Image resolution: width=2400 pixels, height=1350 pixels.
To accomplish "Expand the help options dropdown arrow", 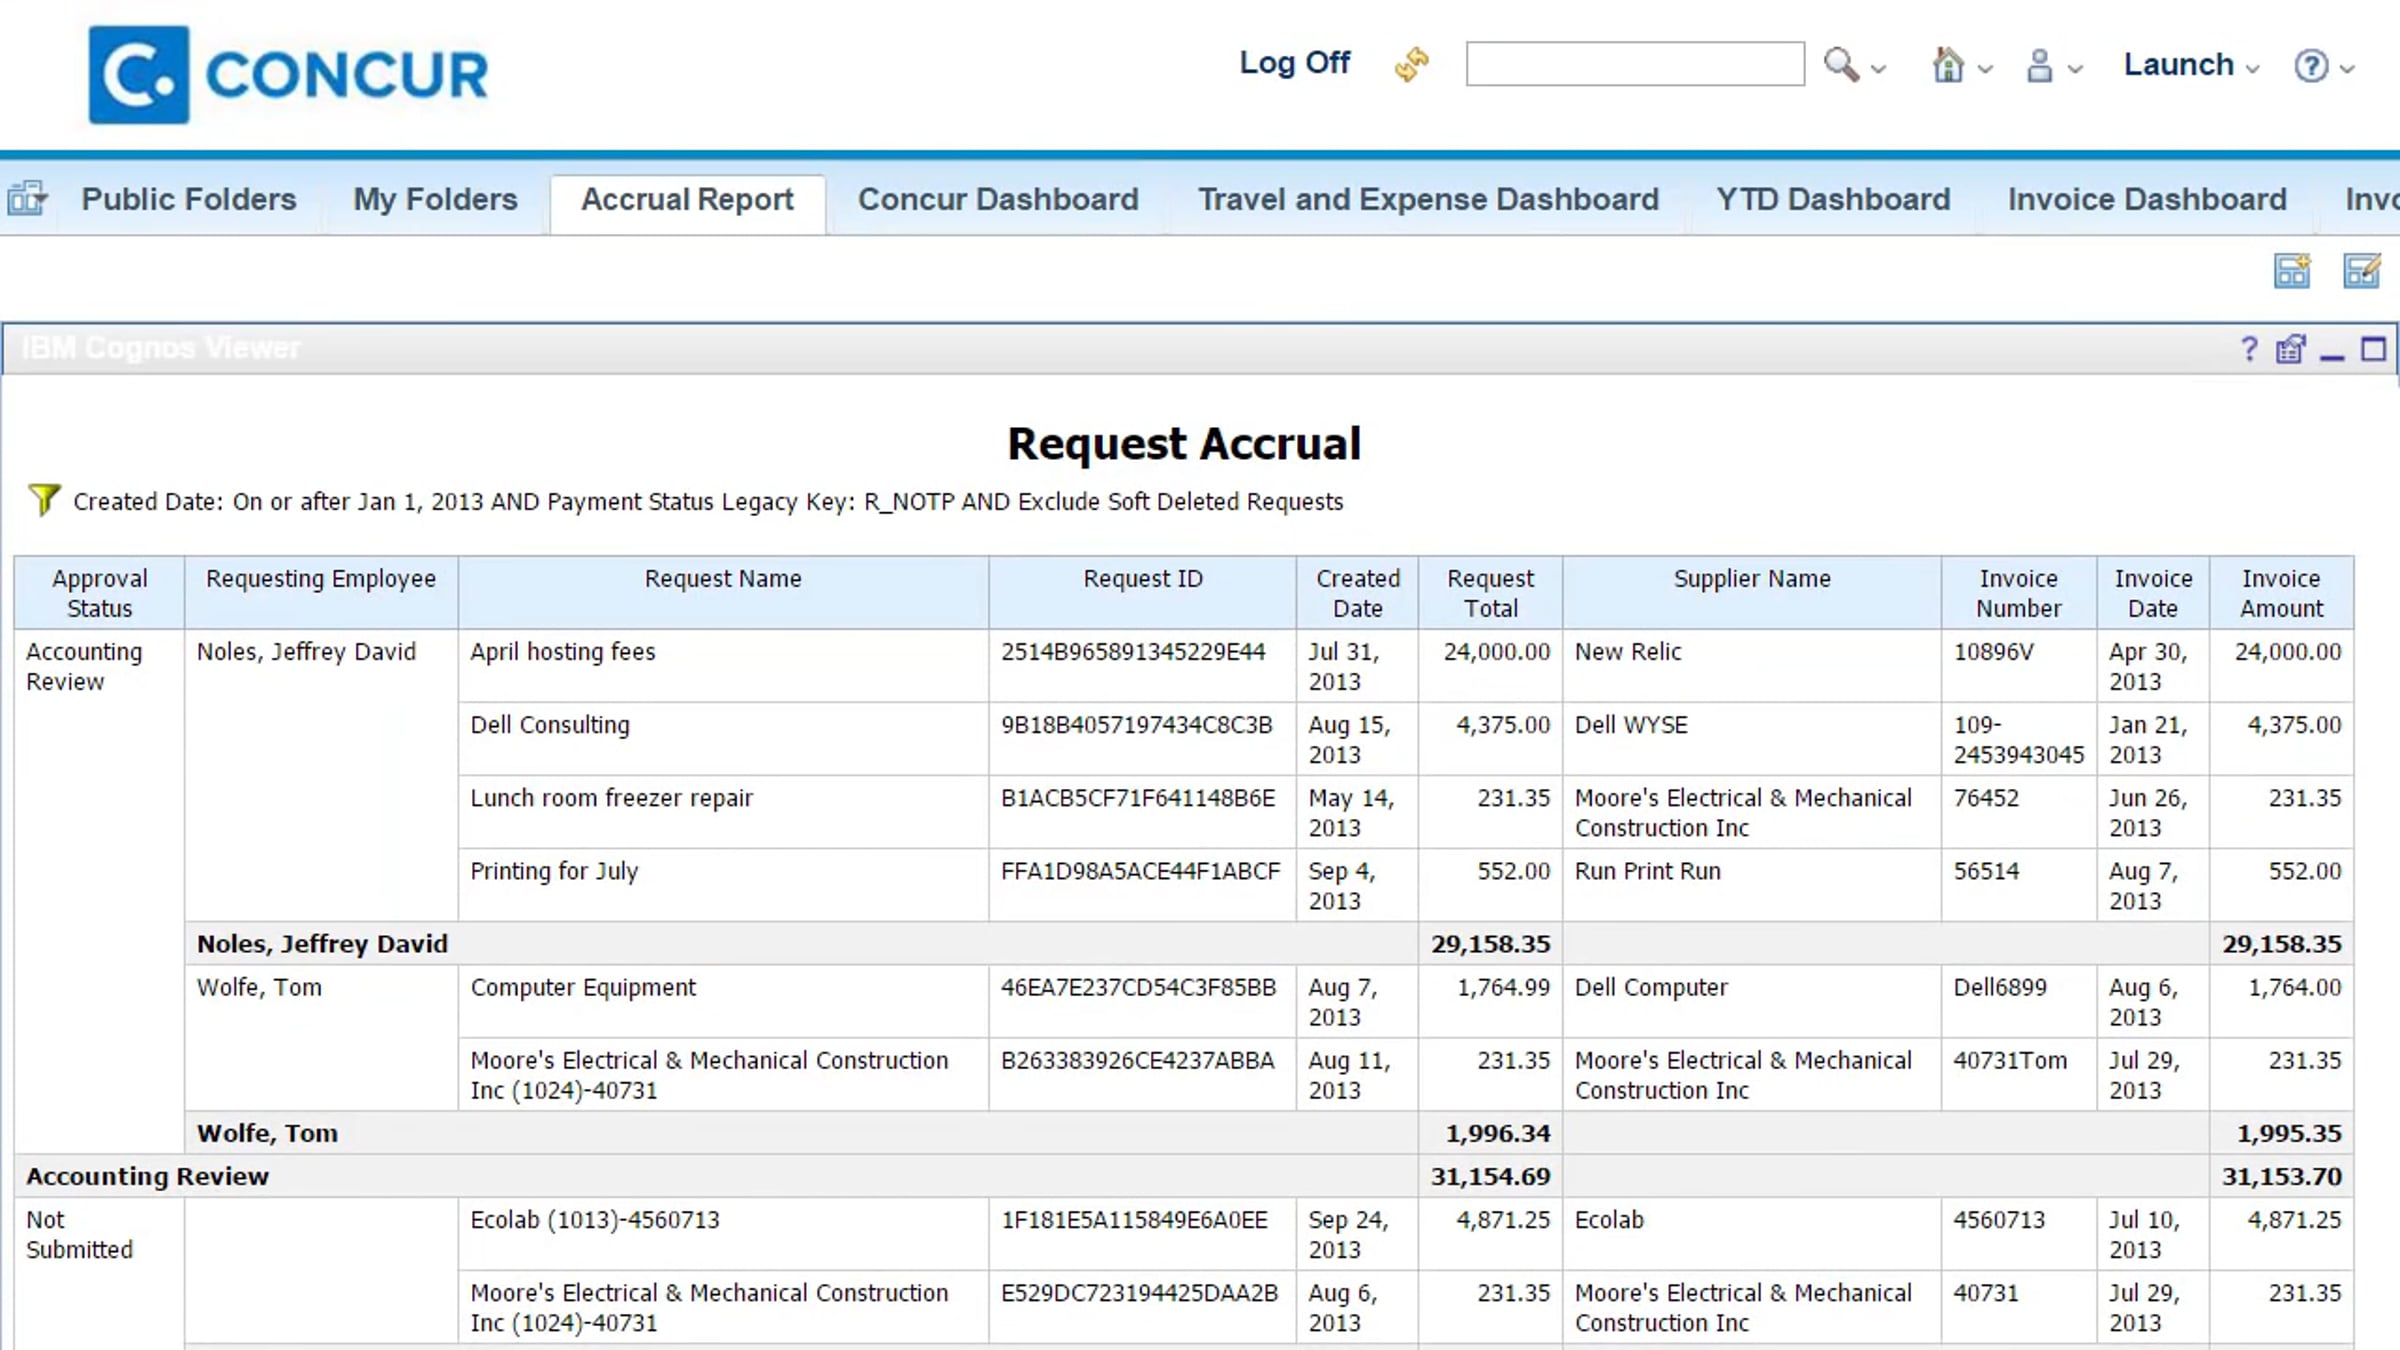I will click(2347, 69).
